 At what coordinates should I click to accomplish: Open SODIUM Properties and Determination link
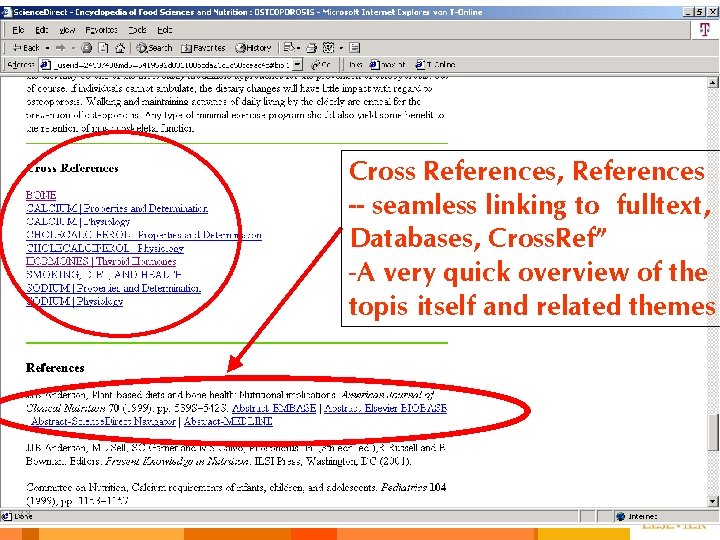click(113, 288)
